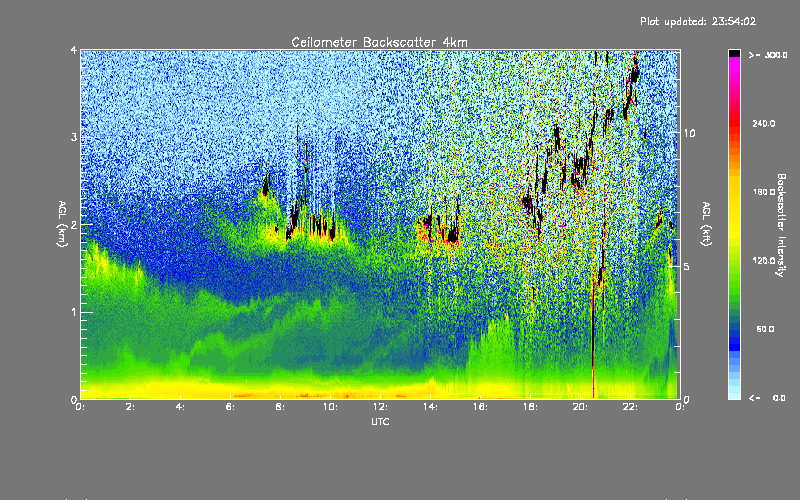Viewport: 800px width, 500px height.
Task: Click the "14:" UTC hour tick label
Action: pyautogui.click(x=430, y=407)
